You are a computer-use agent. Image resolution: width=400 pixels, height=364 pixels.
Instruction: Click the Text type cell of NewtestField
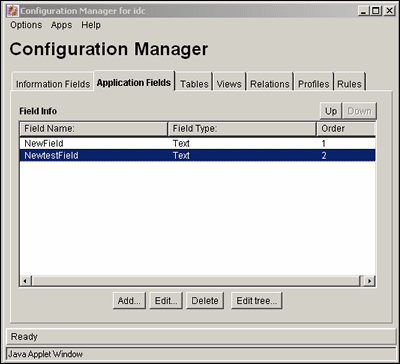click(181, 155)
